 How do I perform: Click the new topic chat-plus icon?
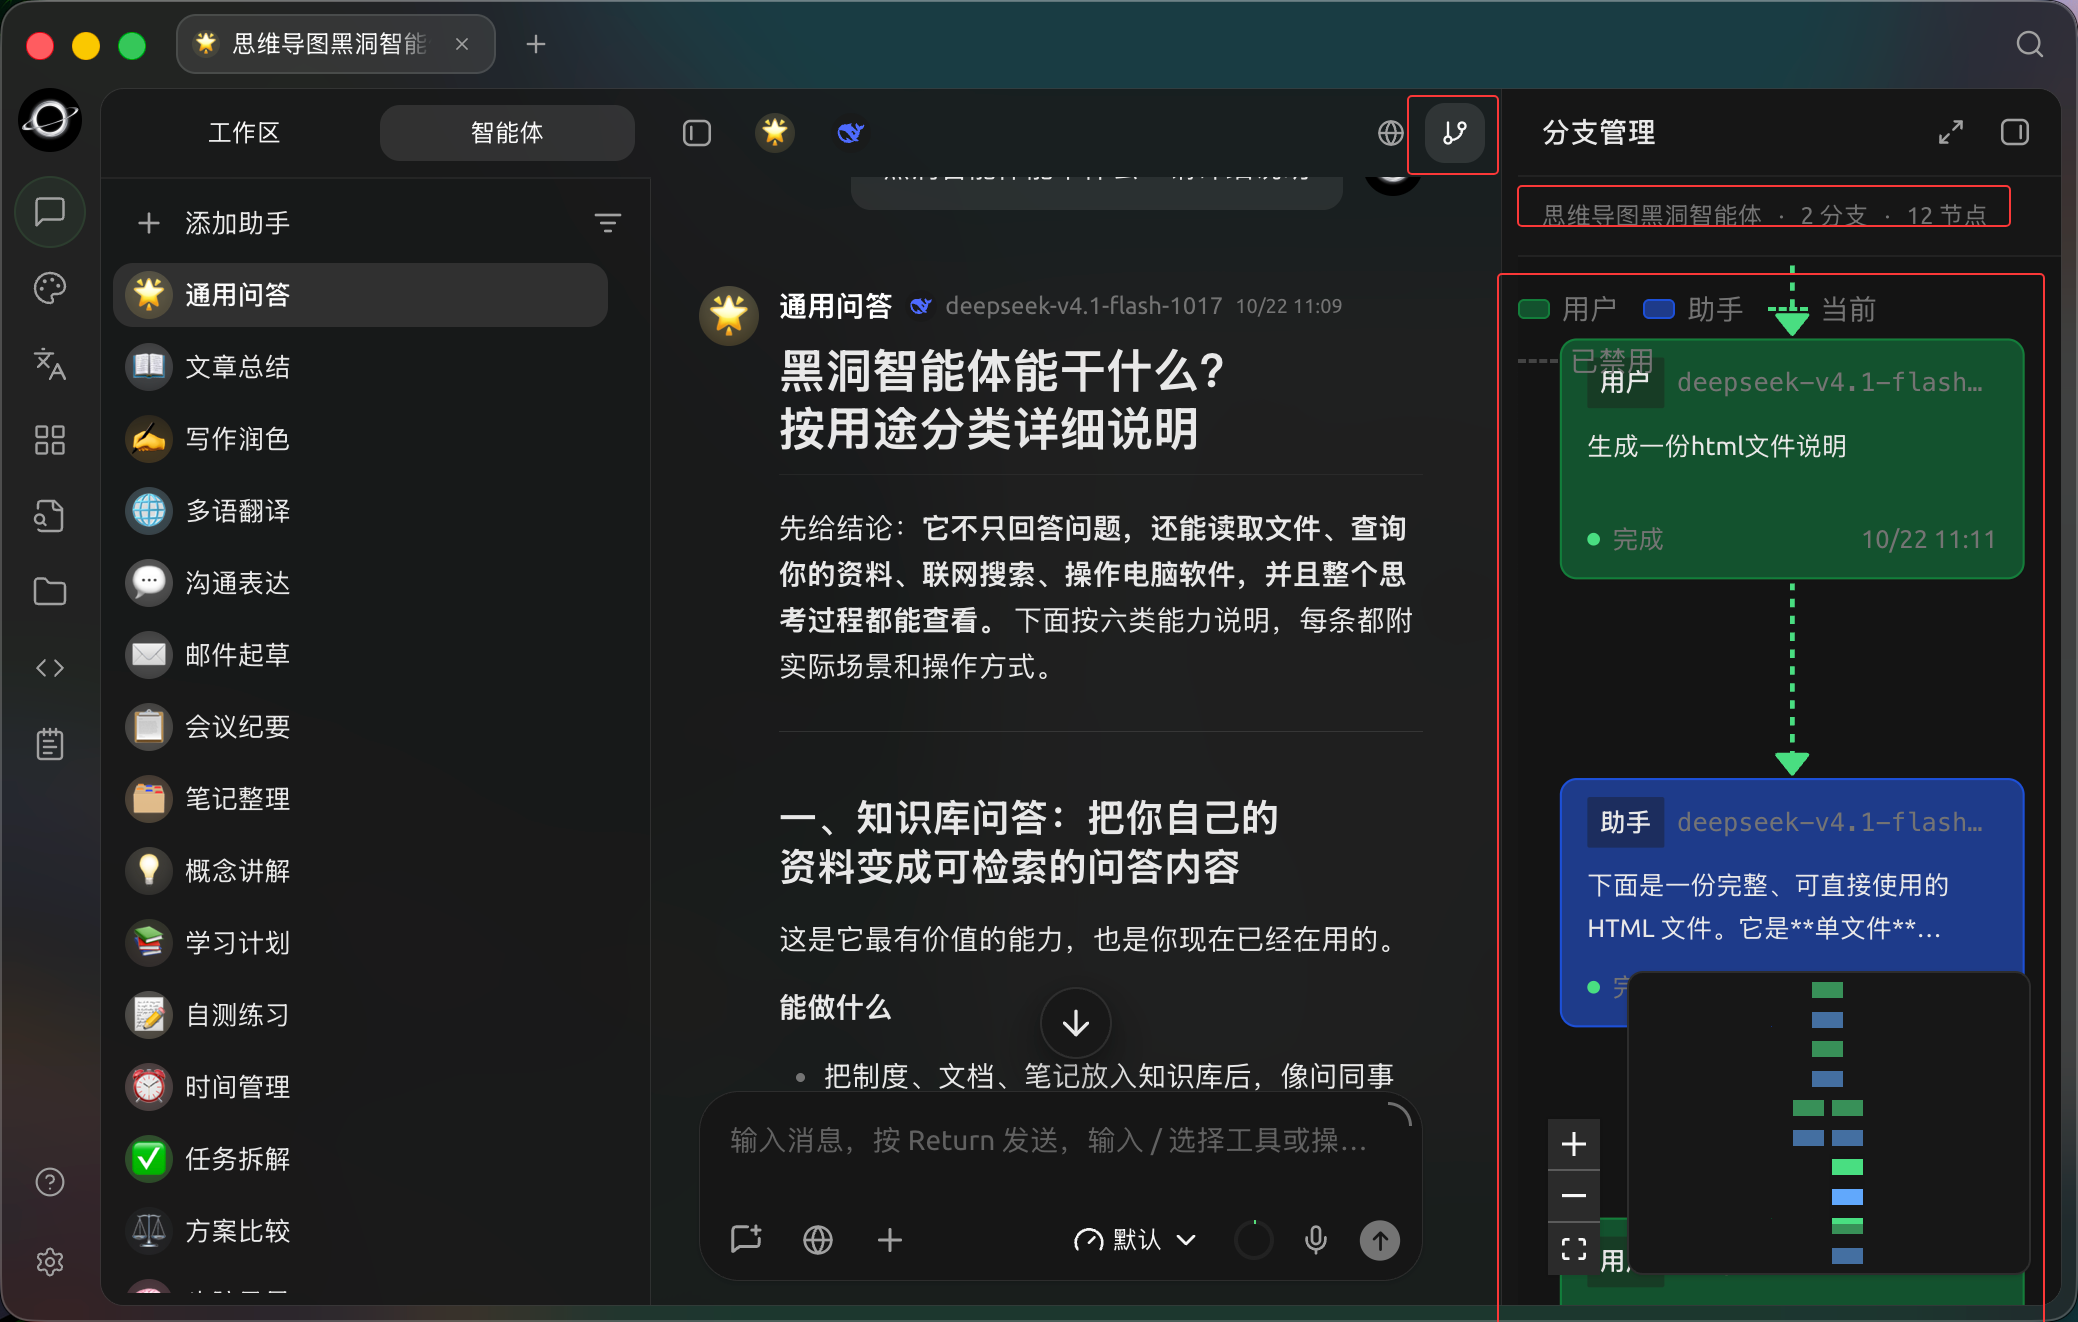coord(746,1240)
